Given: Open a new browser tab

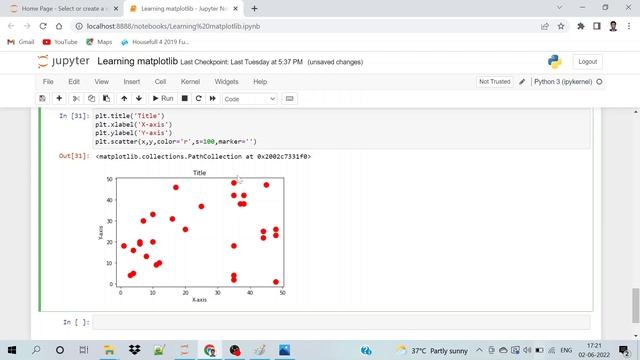Looking at the screenshot, I should [x=254, y=9].
